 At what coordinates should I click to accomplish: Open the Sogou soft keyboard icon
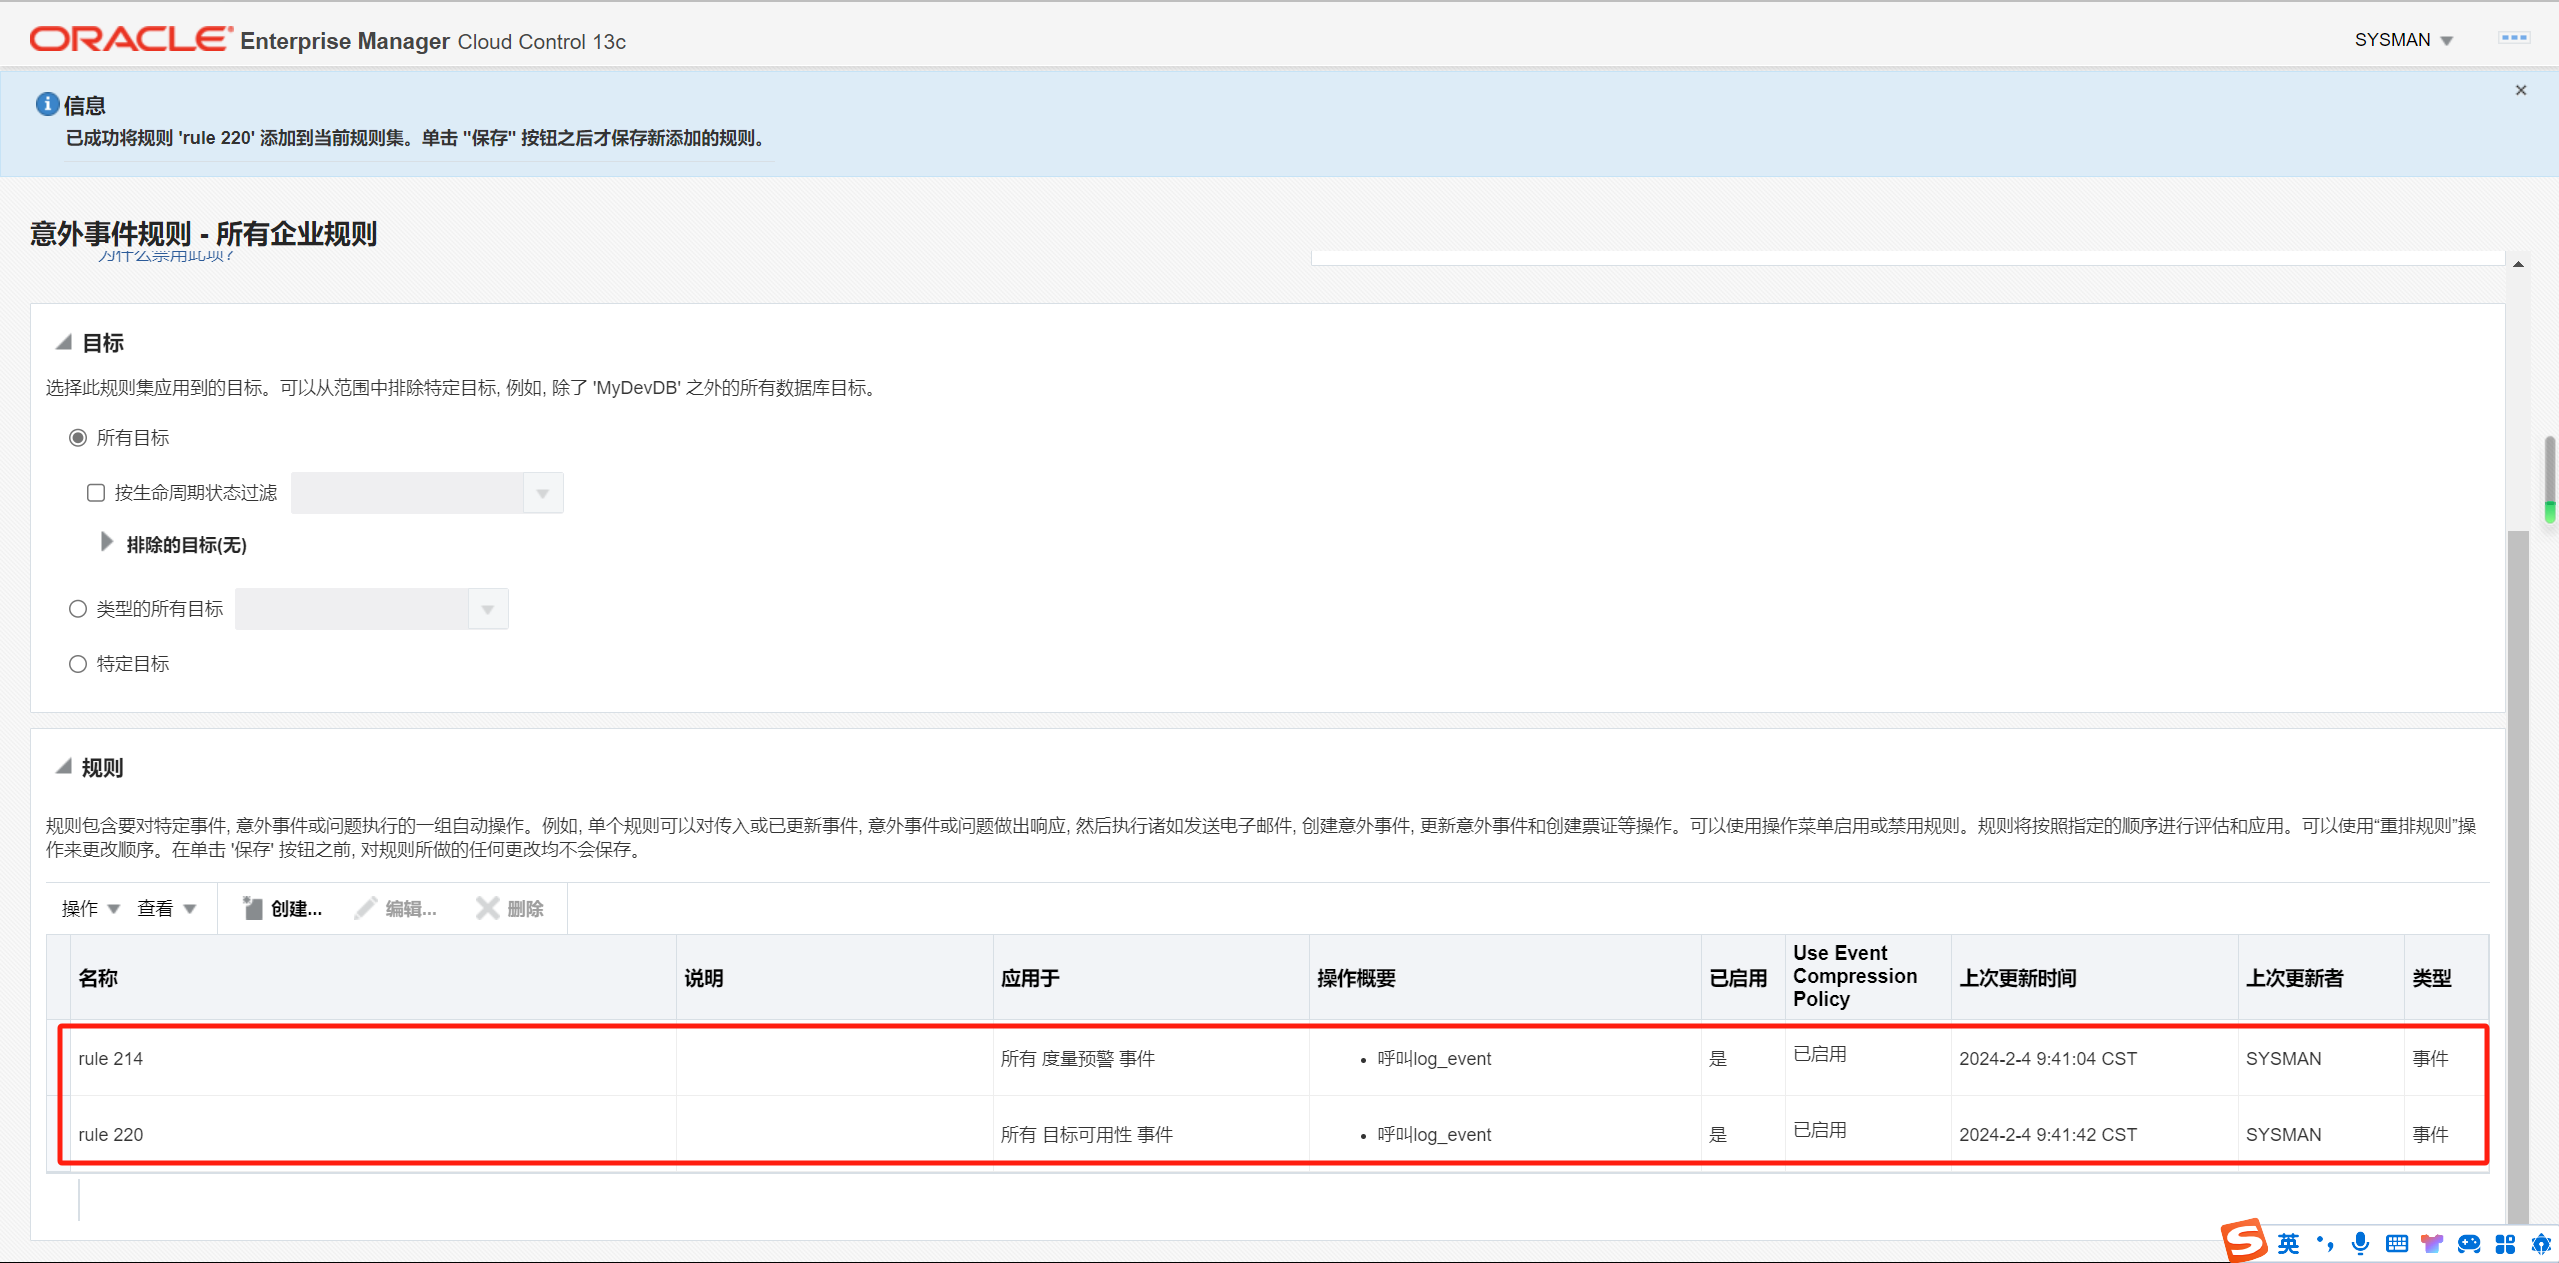pyautogui.click(x=2396, y=1243)
